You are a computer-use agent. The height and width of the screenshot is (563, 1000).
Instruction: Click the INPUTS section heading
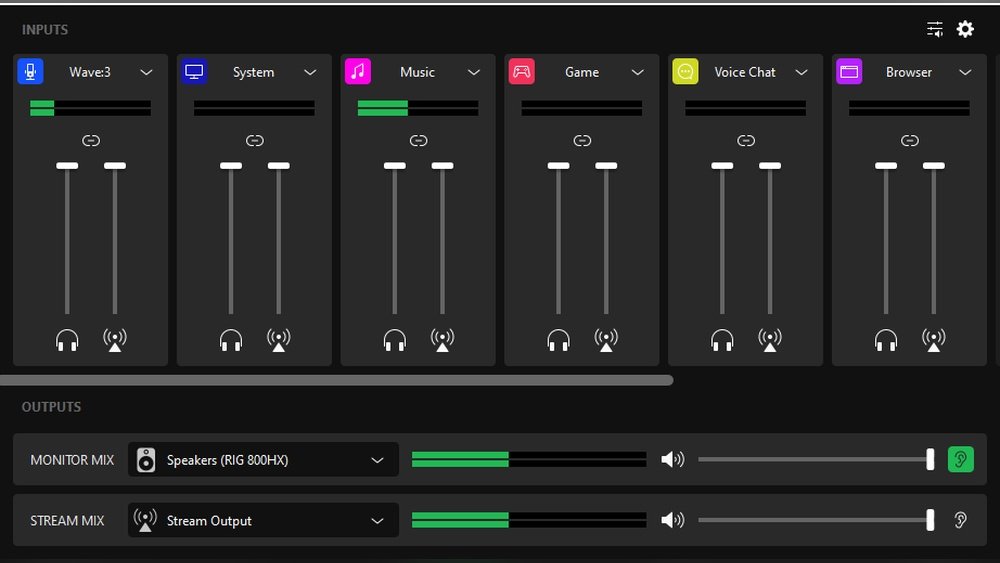point(45,29)
